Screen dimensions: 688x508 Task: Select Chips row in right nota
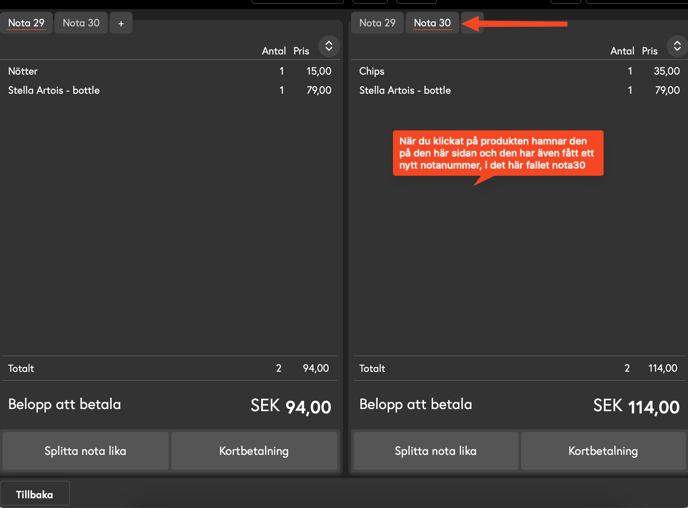click(x=520, y=71)
